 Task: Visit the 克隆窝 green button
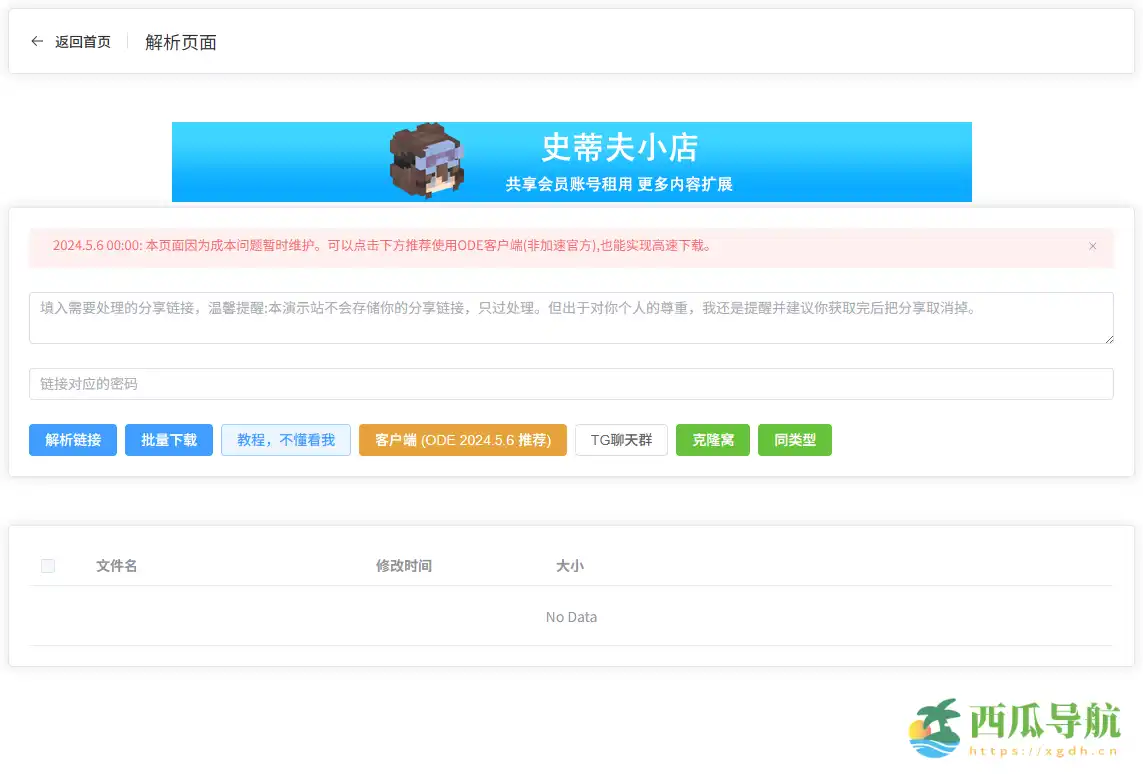pyautogui.click(x=712, y=440)
